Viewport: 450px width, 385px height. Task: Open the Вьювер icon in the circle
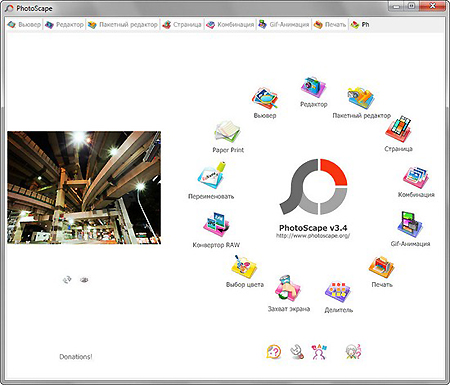pyautogui.click(x=265, y=99)
